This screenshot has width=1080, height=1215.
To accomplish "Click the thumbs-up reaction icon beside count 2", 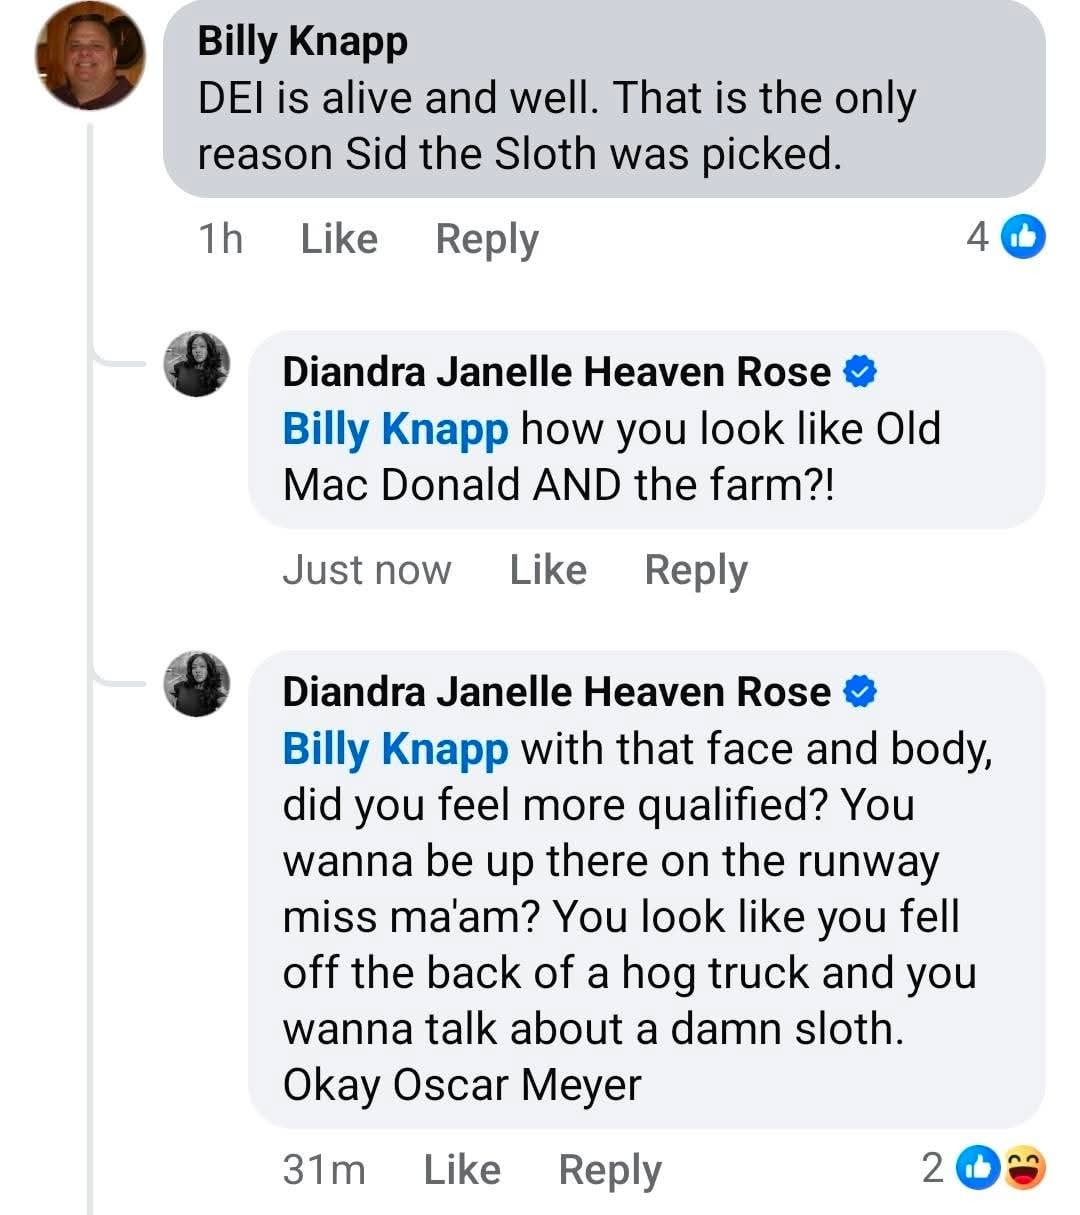I will tap(977, 1167).
